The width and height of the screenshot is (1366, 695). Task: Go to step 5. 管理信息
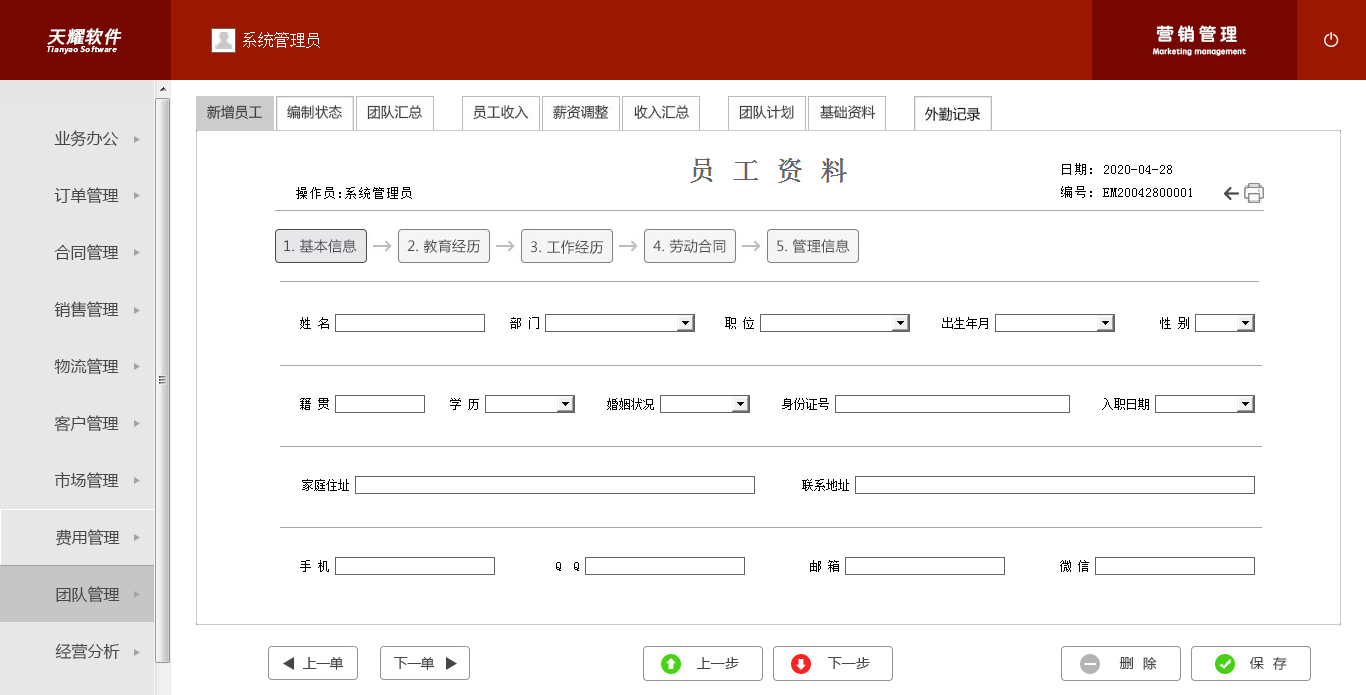813,246
